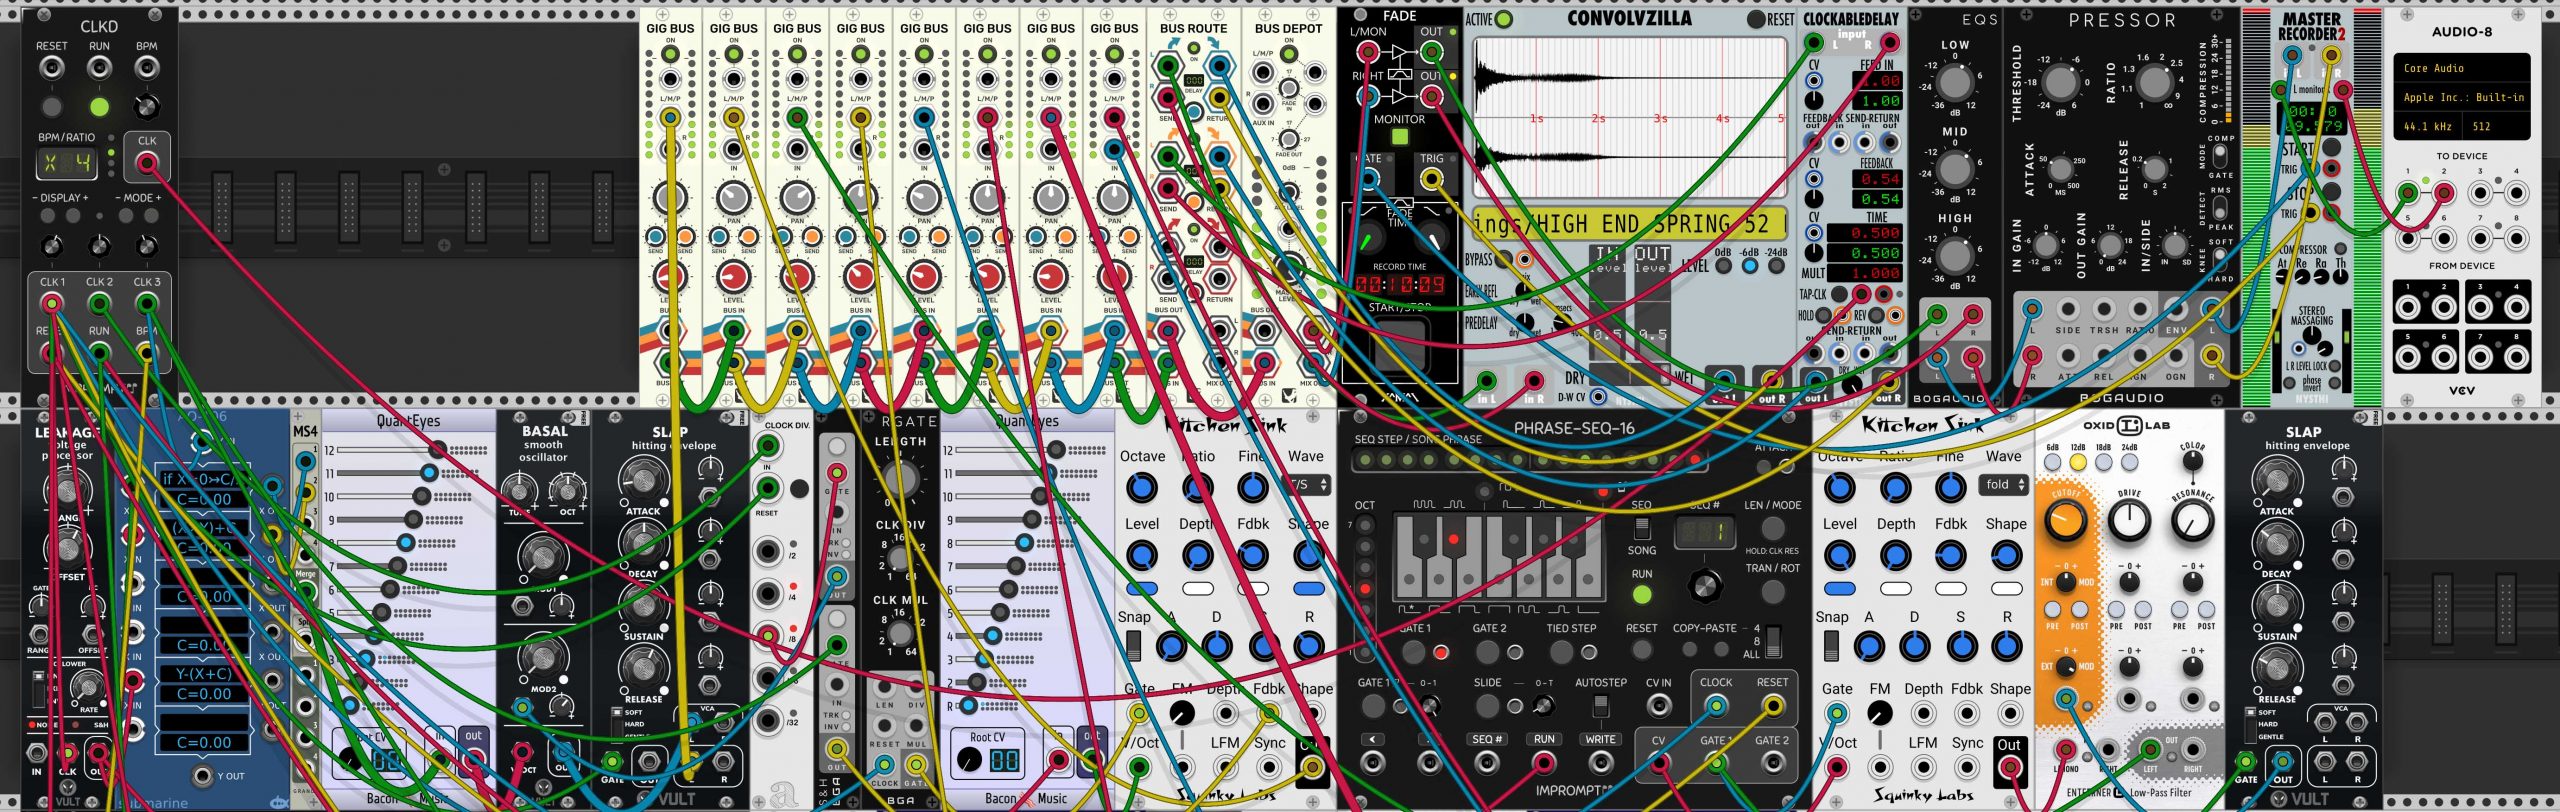Open the 512 block size dropdown on Audio-8
The width and height of the screenshot is (2560, 812).
[2496, 126]
